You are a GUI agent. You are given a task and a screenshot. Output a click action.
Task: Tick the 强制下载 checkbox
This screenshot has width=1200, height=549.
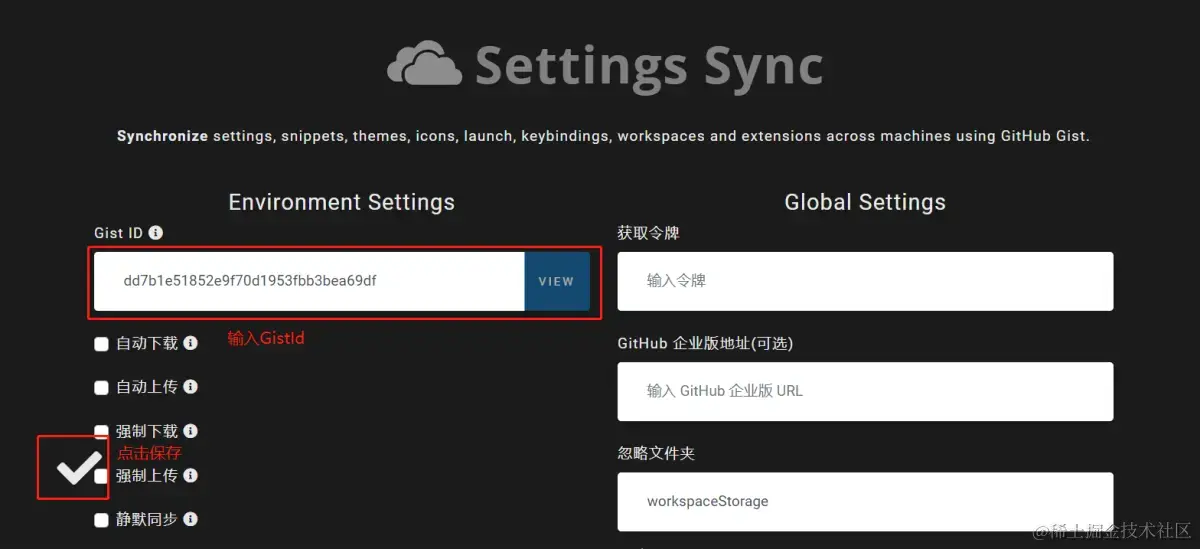click(x=101, y=432)
